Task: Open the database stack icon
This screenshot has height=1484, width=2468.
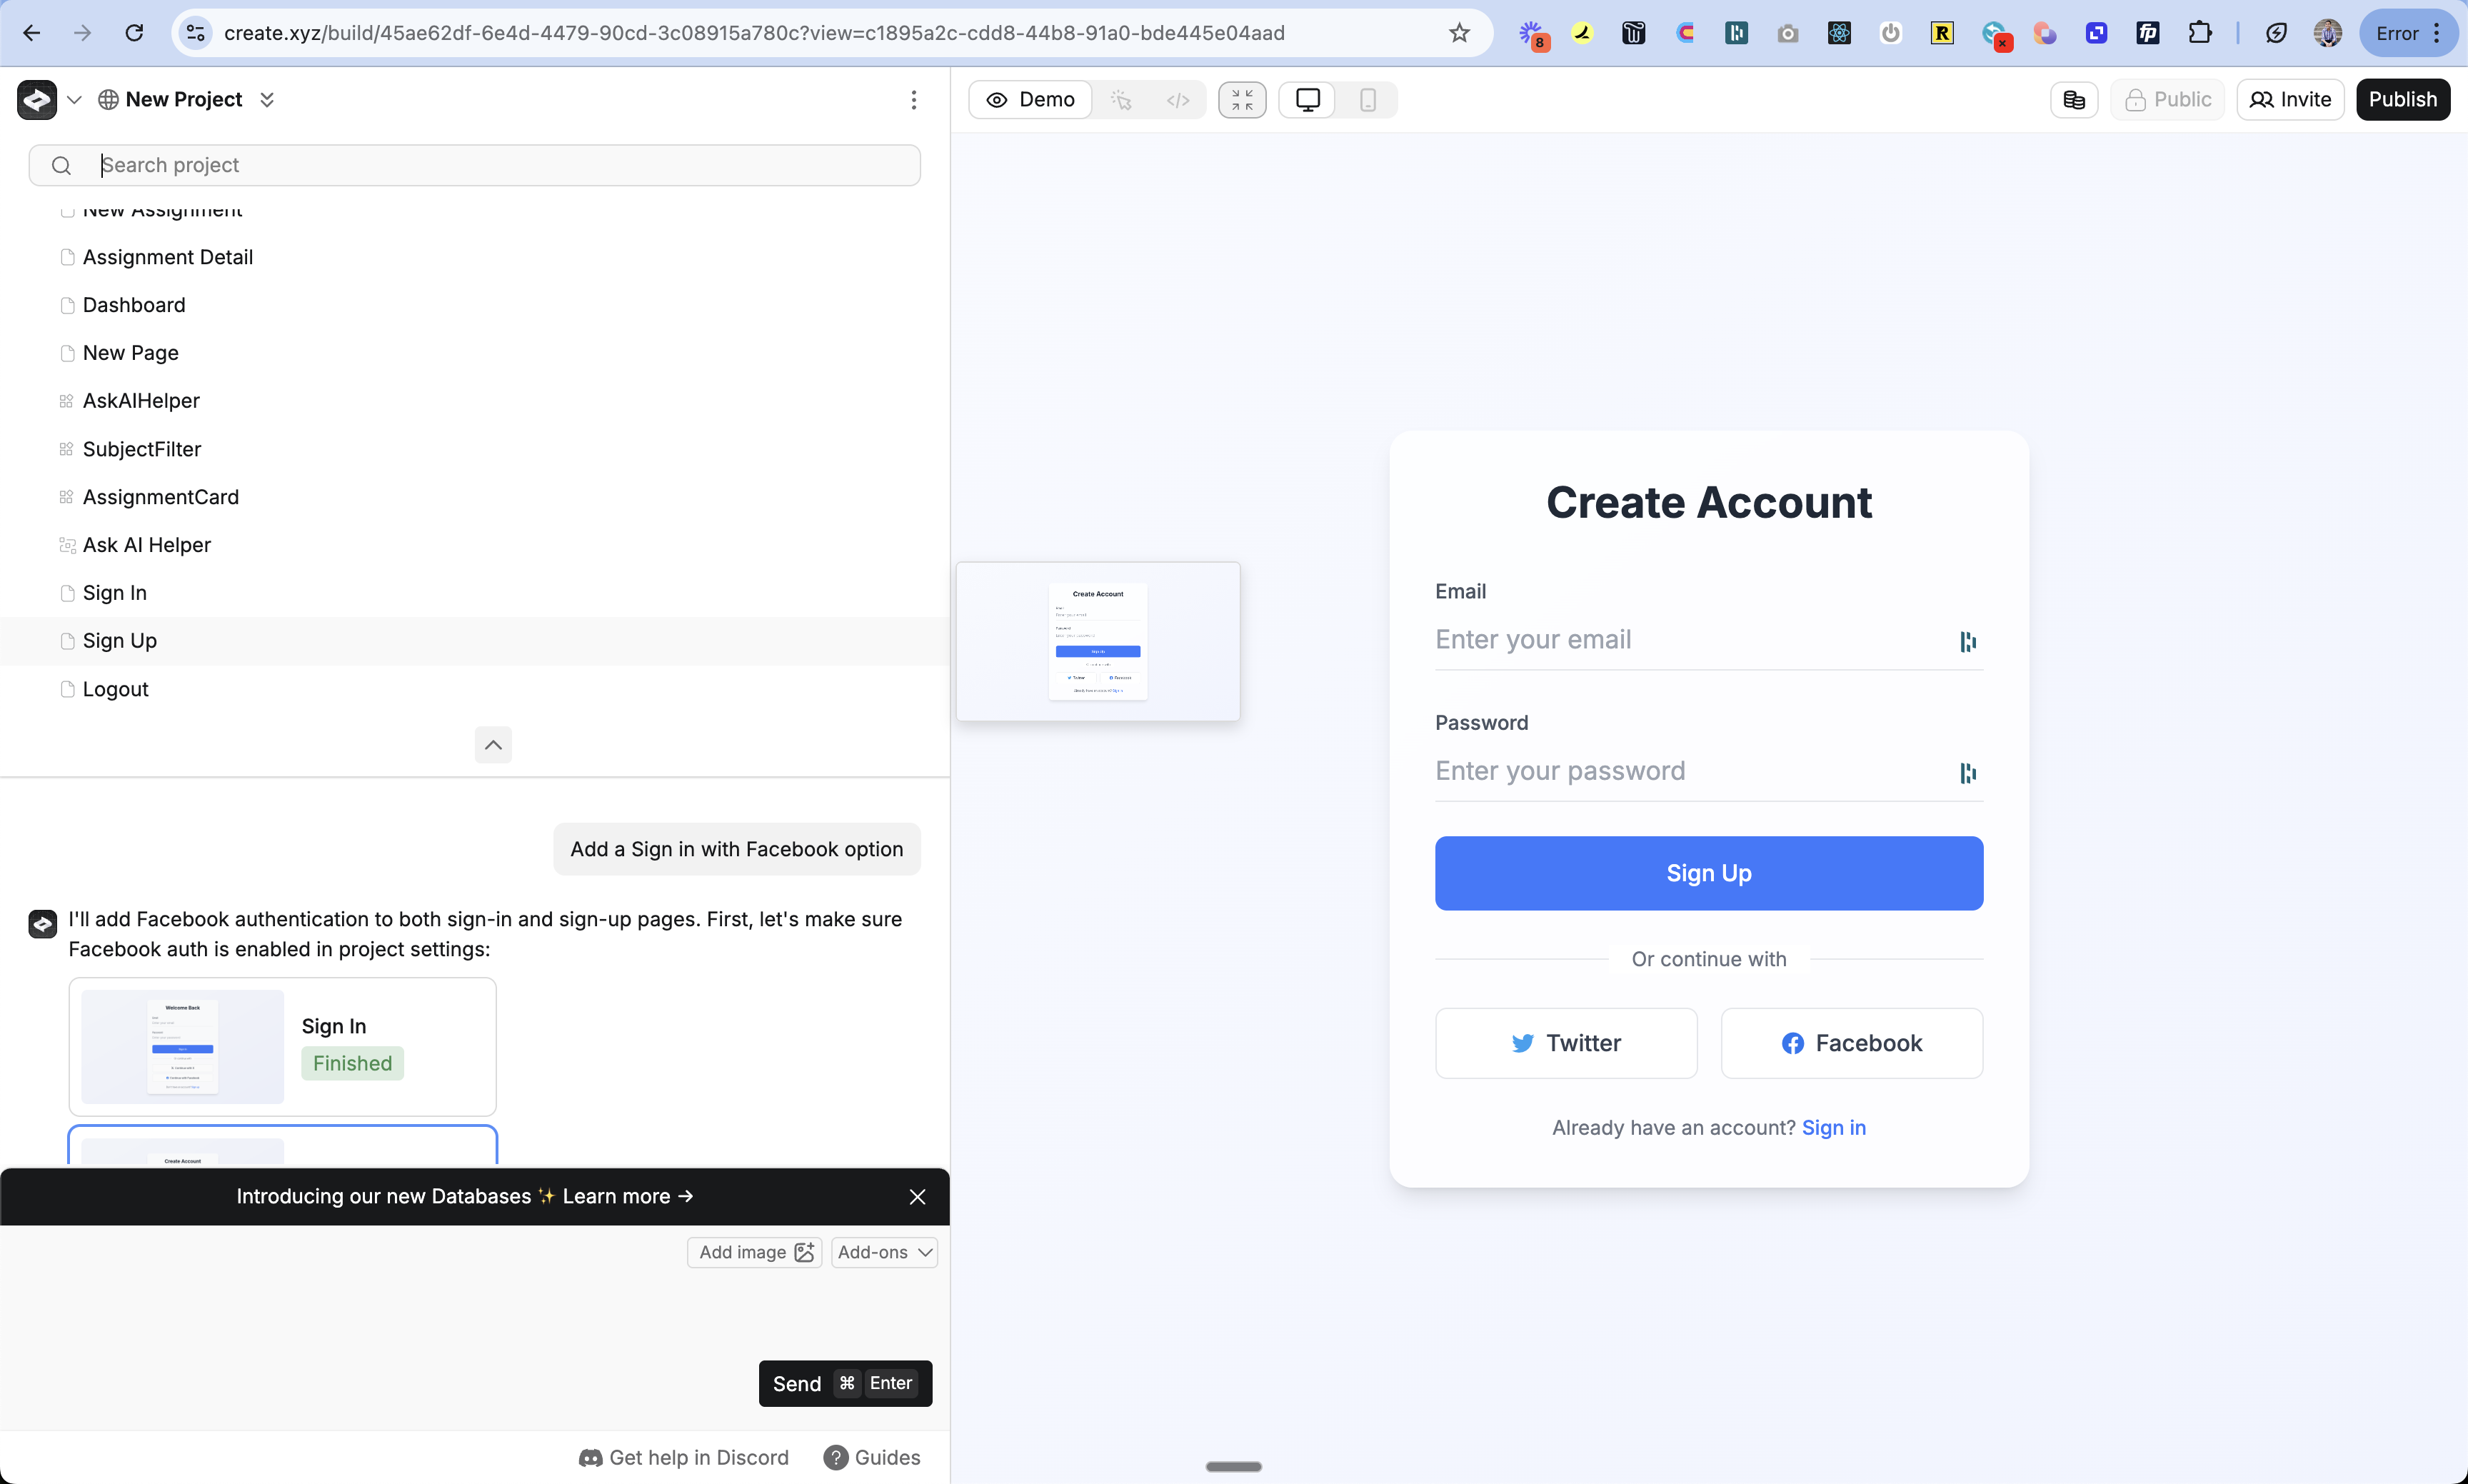Action: pyautogui.click(x=2074, y=100)
